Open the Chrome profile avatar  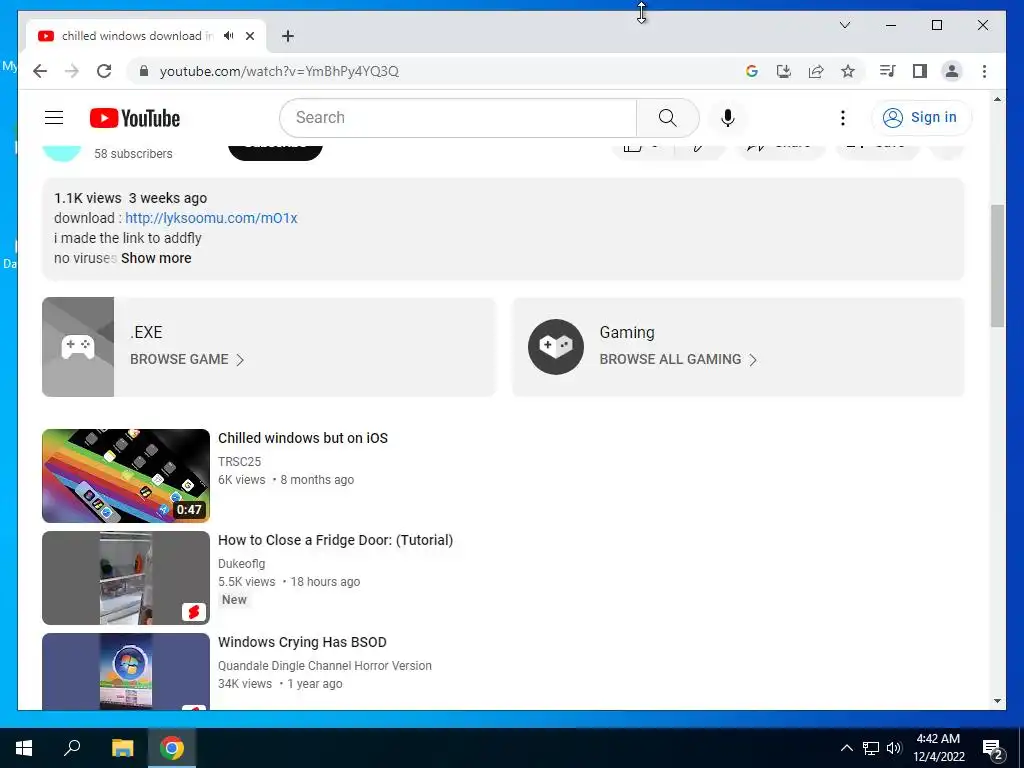952,71
